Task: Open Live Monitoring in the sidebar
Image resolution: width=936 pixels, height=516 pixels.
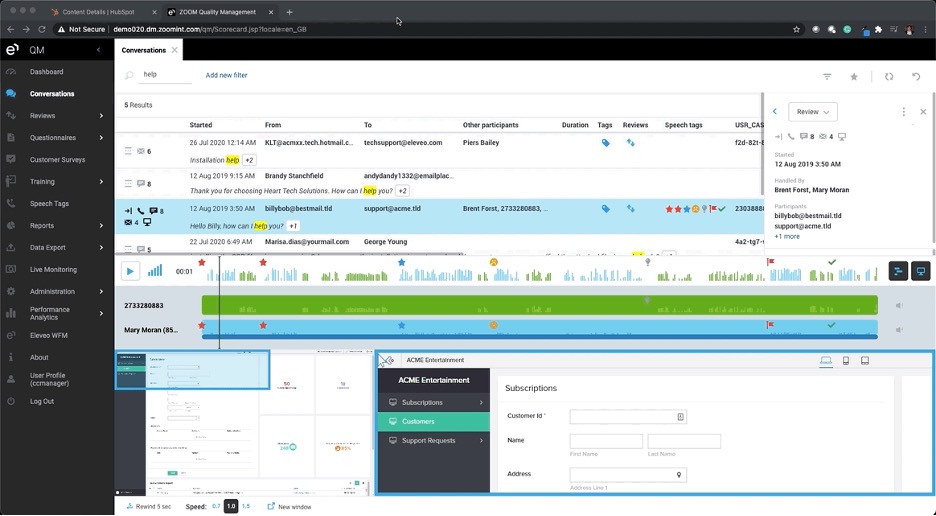Action: tap(53, 269)
